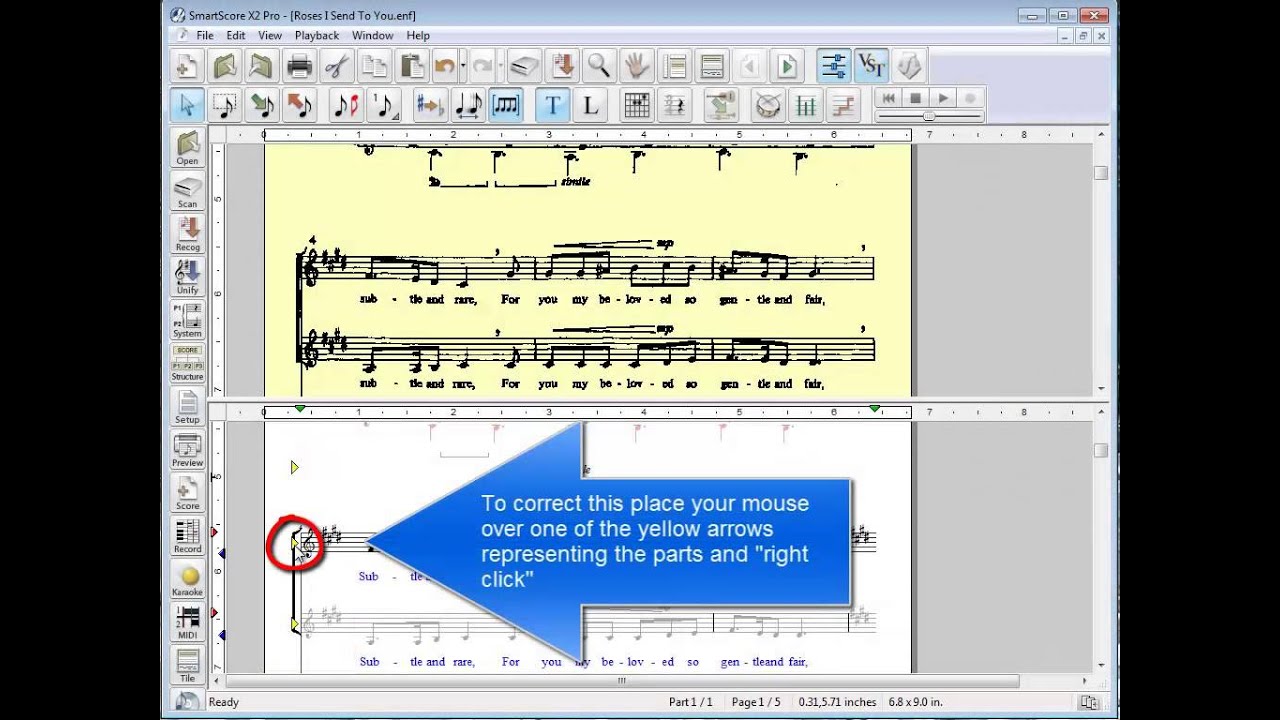Click 'Page 1 / 5' in status bar
Screen dimensions: 1280x720
coord(756,702)
